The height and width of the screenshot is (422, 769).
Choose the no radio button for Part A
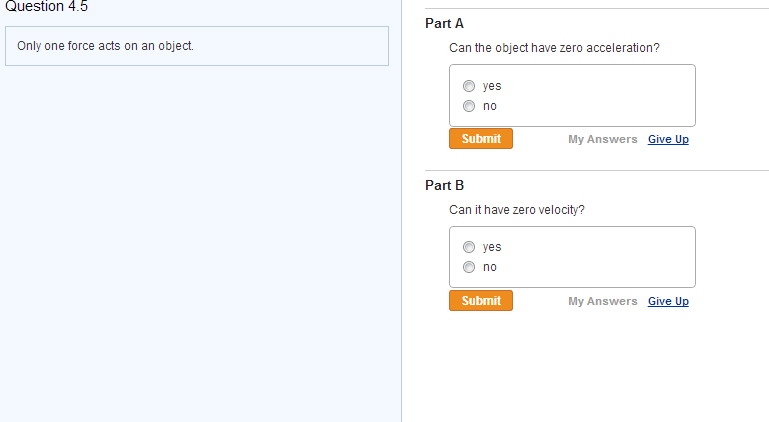[x=469, y=106]
